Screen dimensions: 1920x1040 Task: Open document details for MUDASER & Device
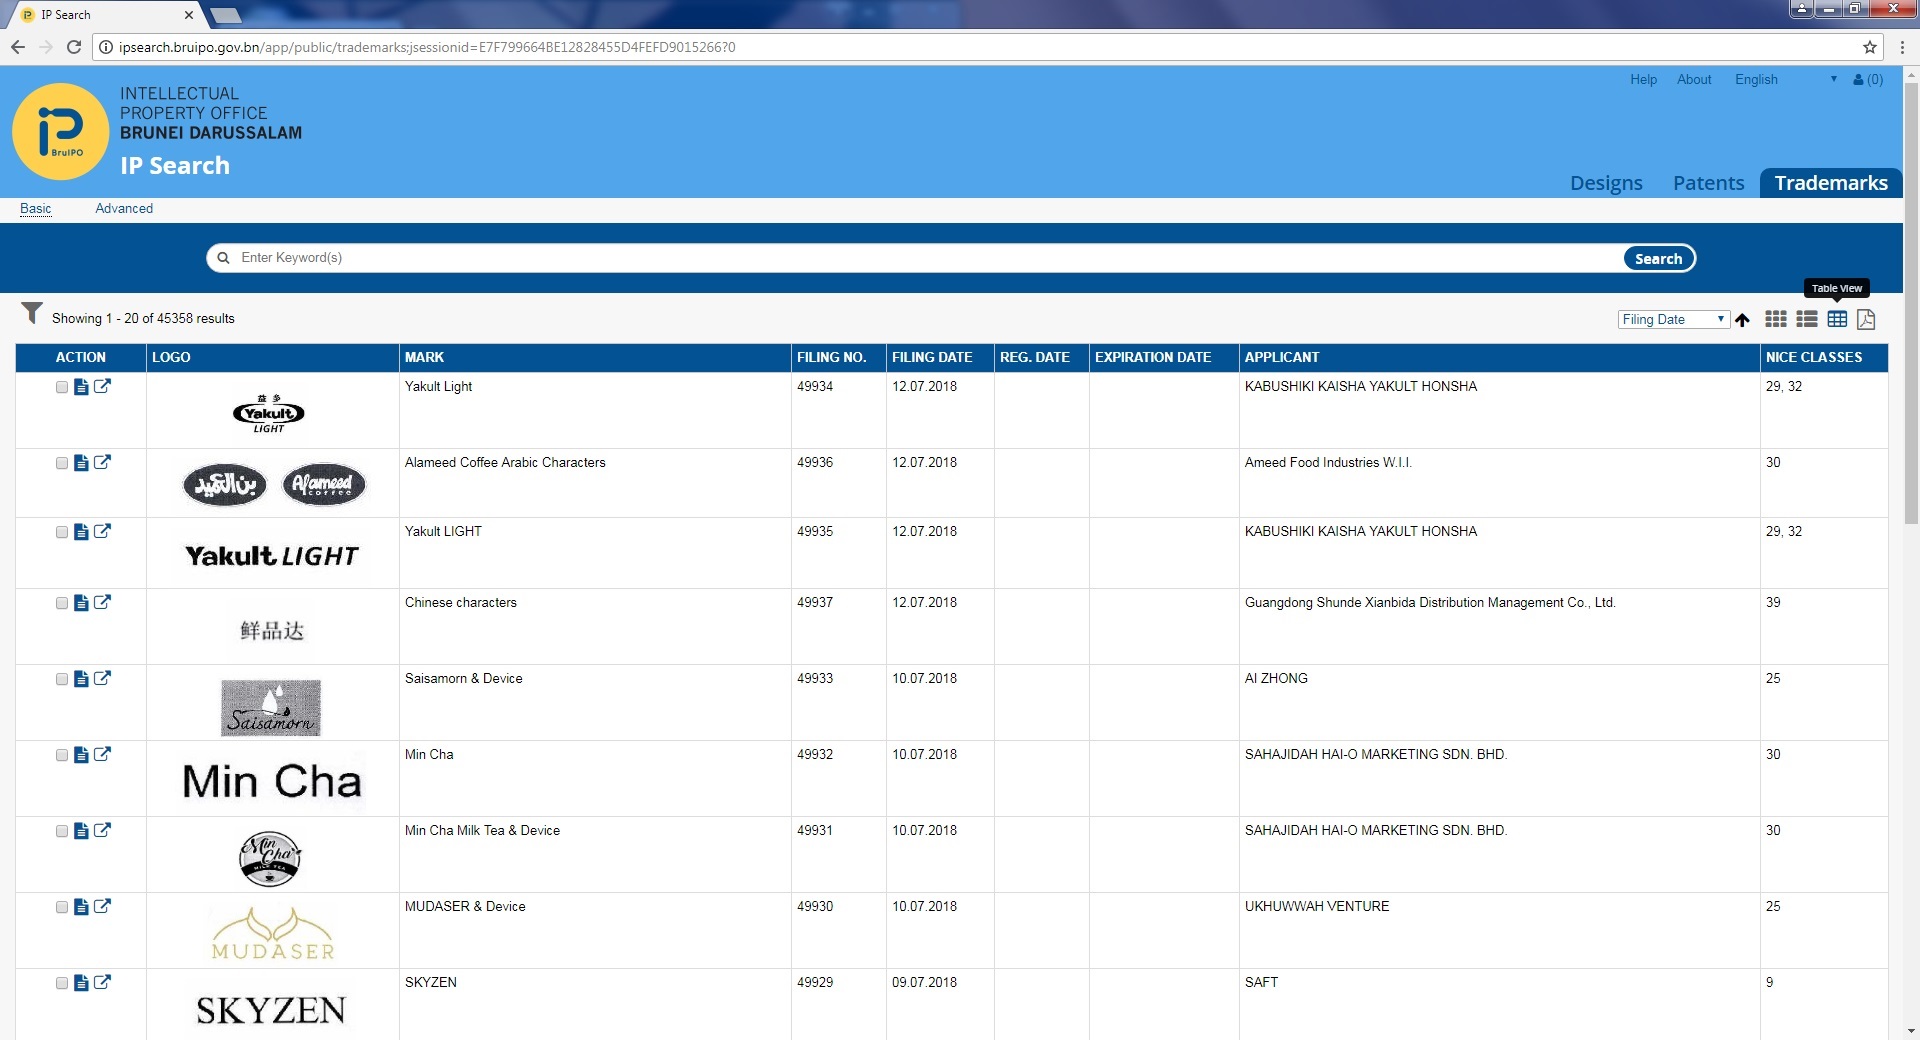(81, 907)
